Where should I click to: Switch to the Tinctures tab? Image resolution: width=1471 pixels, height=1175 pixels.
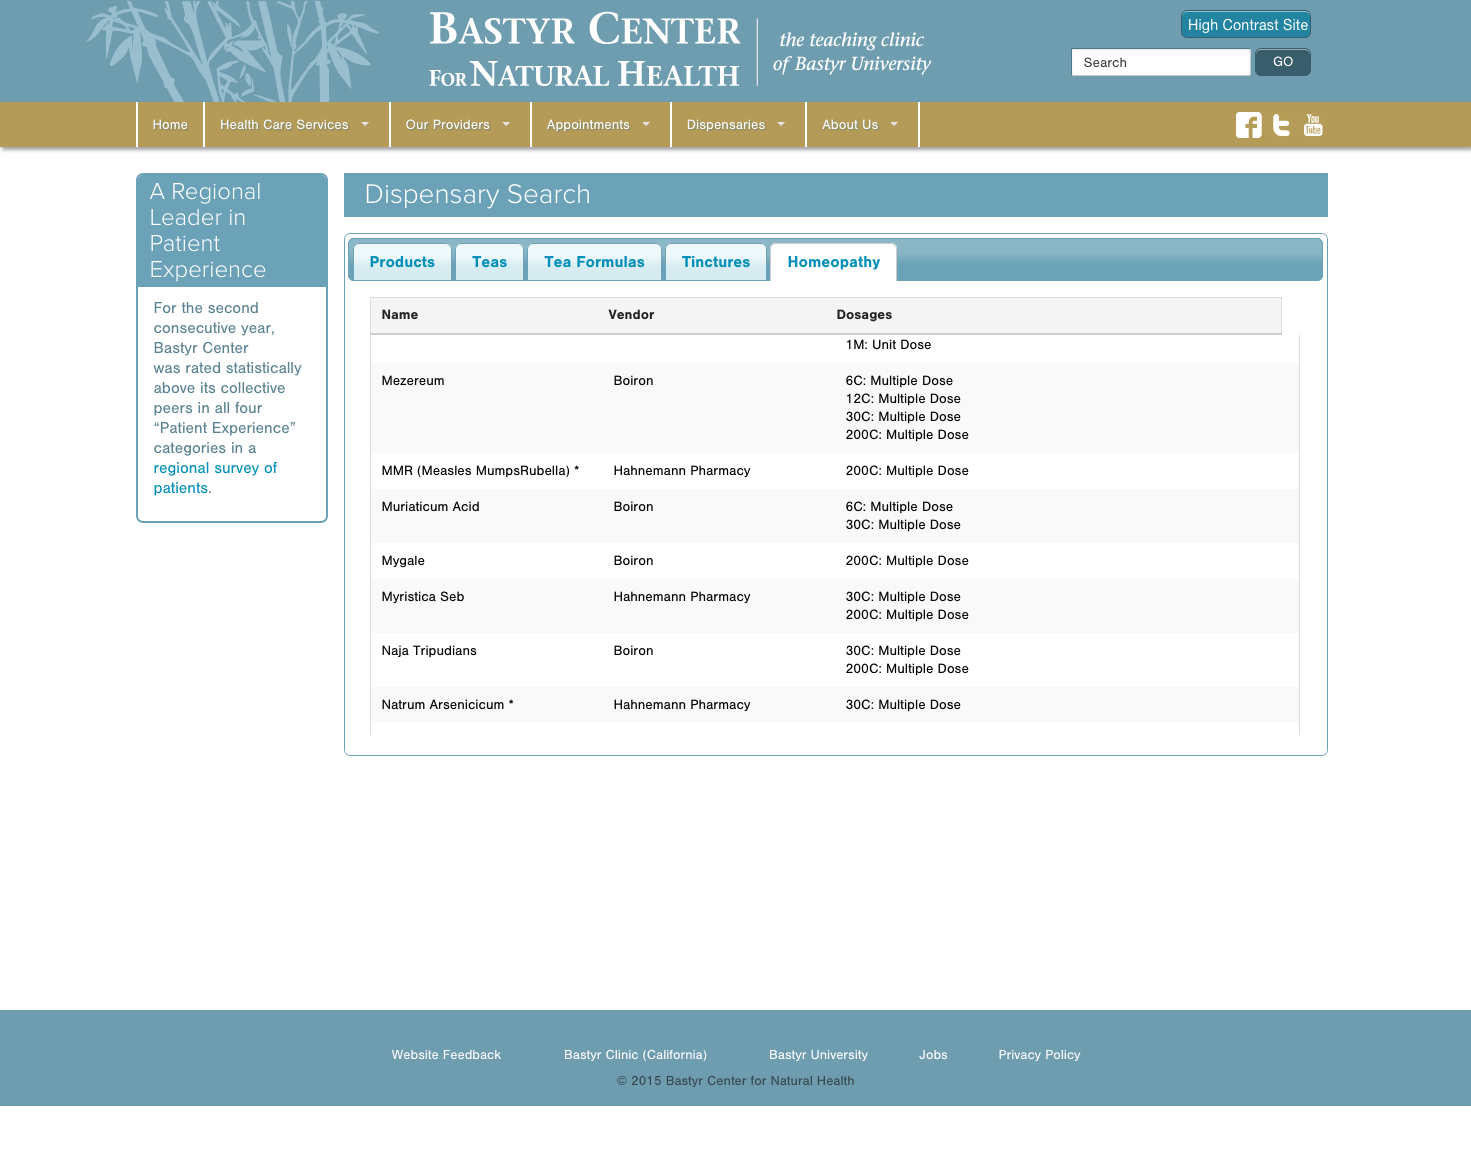click(716, 262)
